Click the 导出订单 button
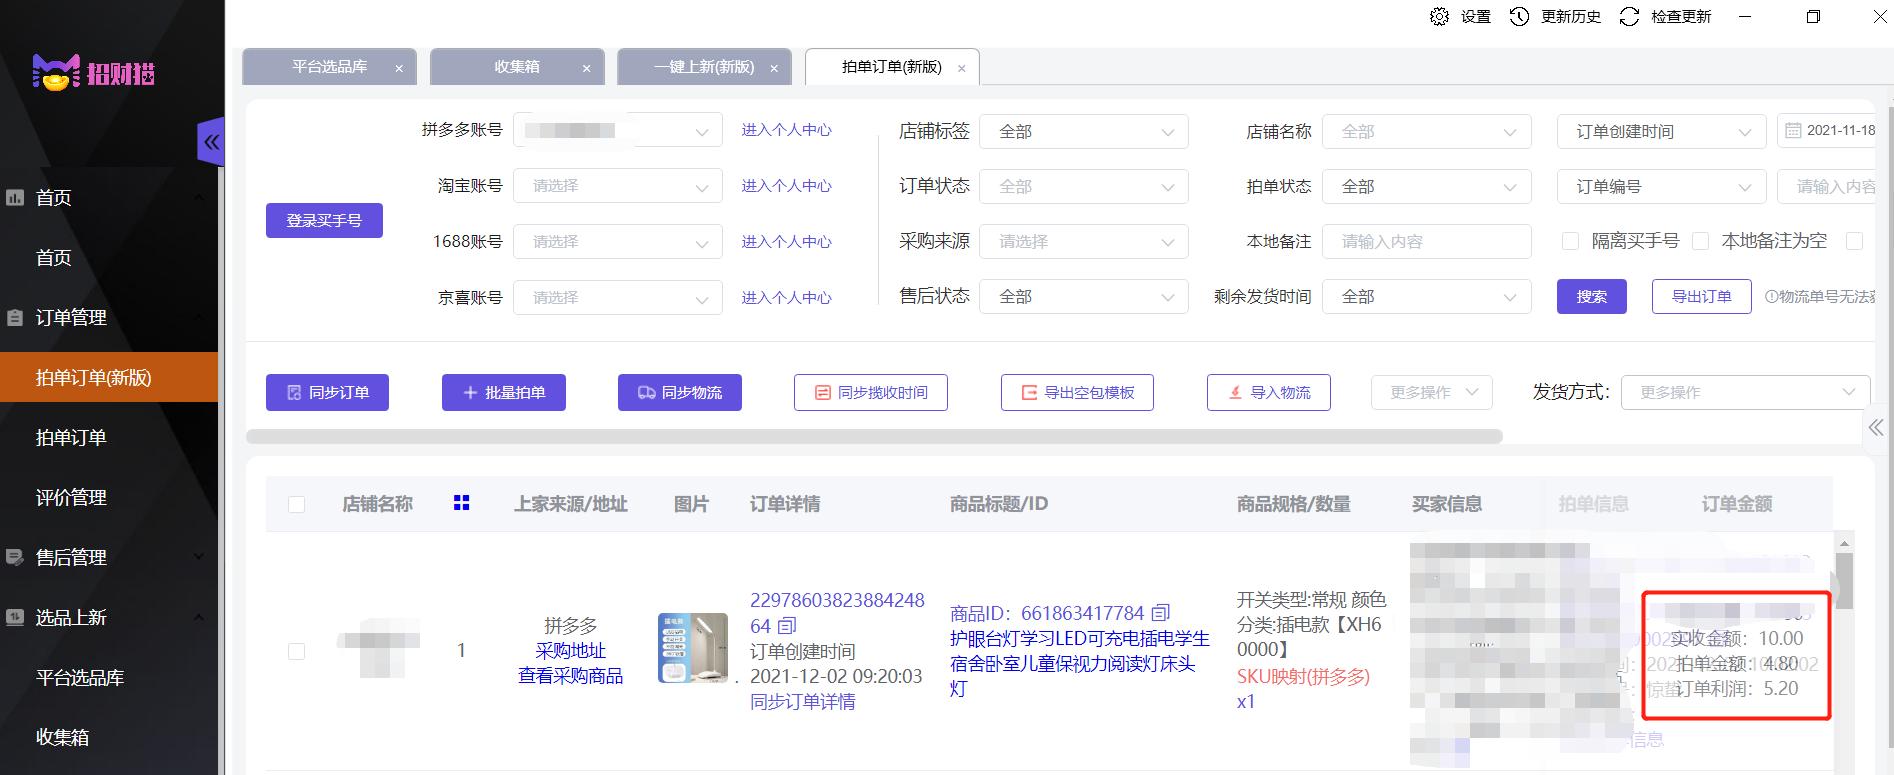The height and width of the screenshot is (775, 1894). pyautogui.click(x=1701, y=296)
